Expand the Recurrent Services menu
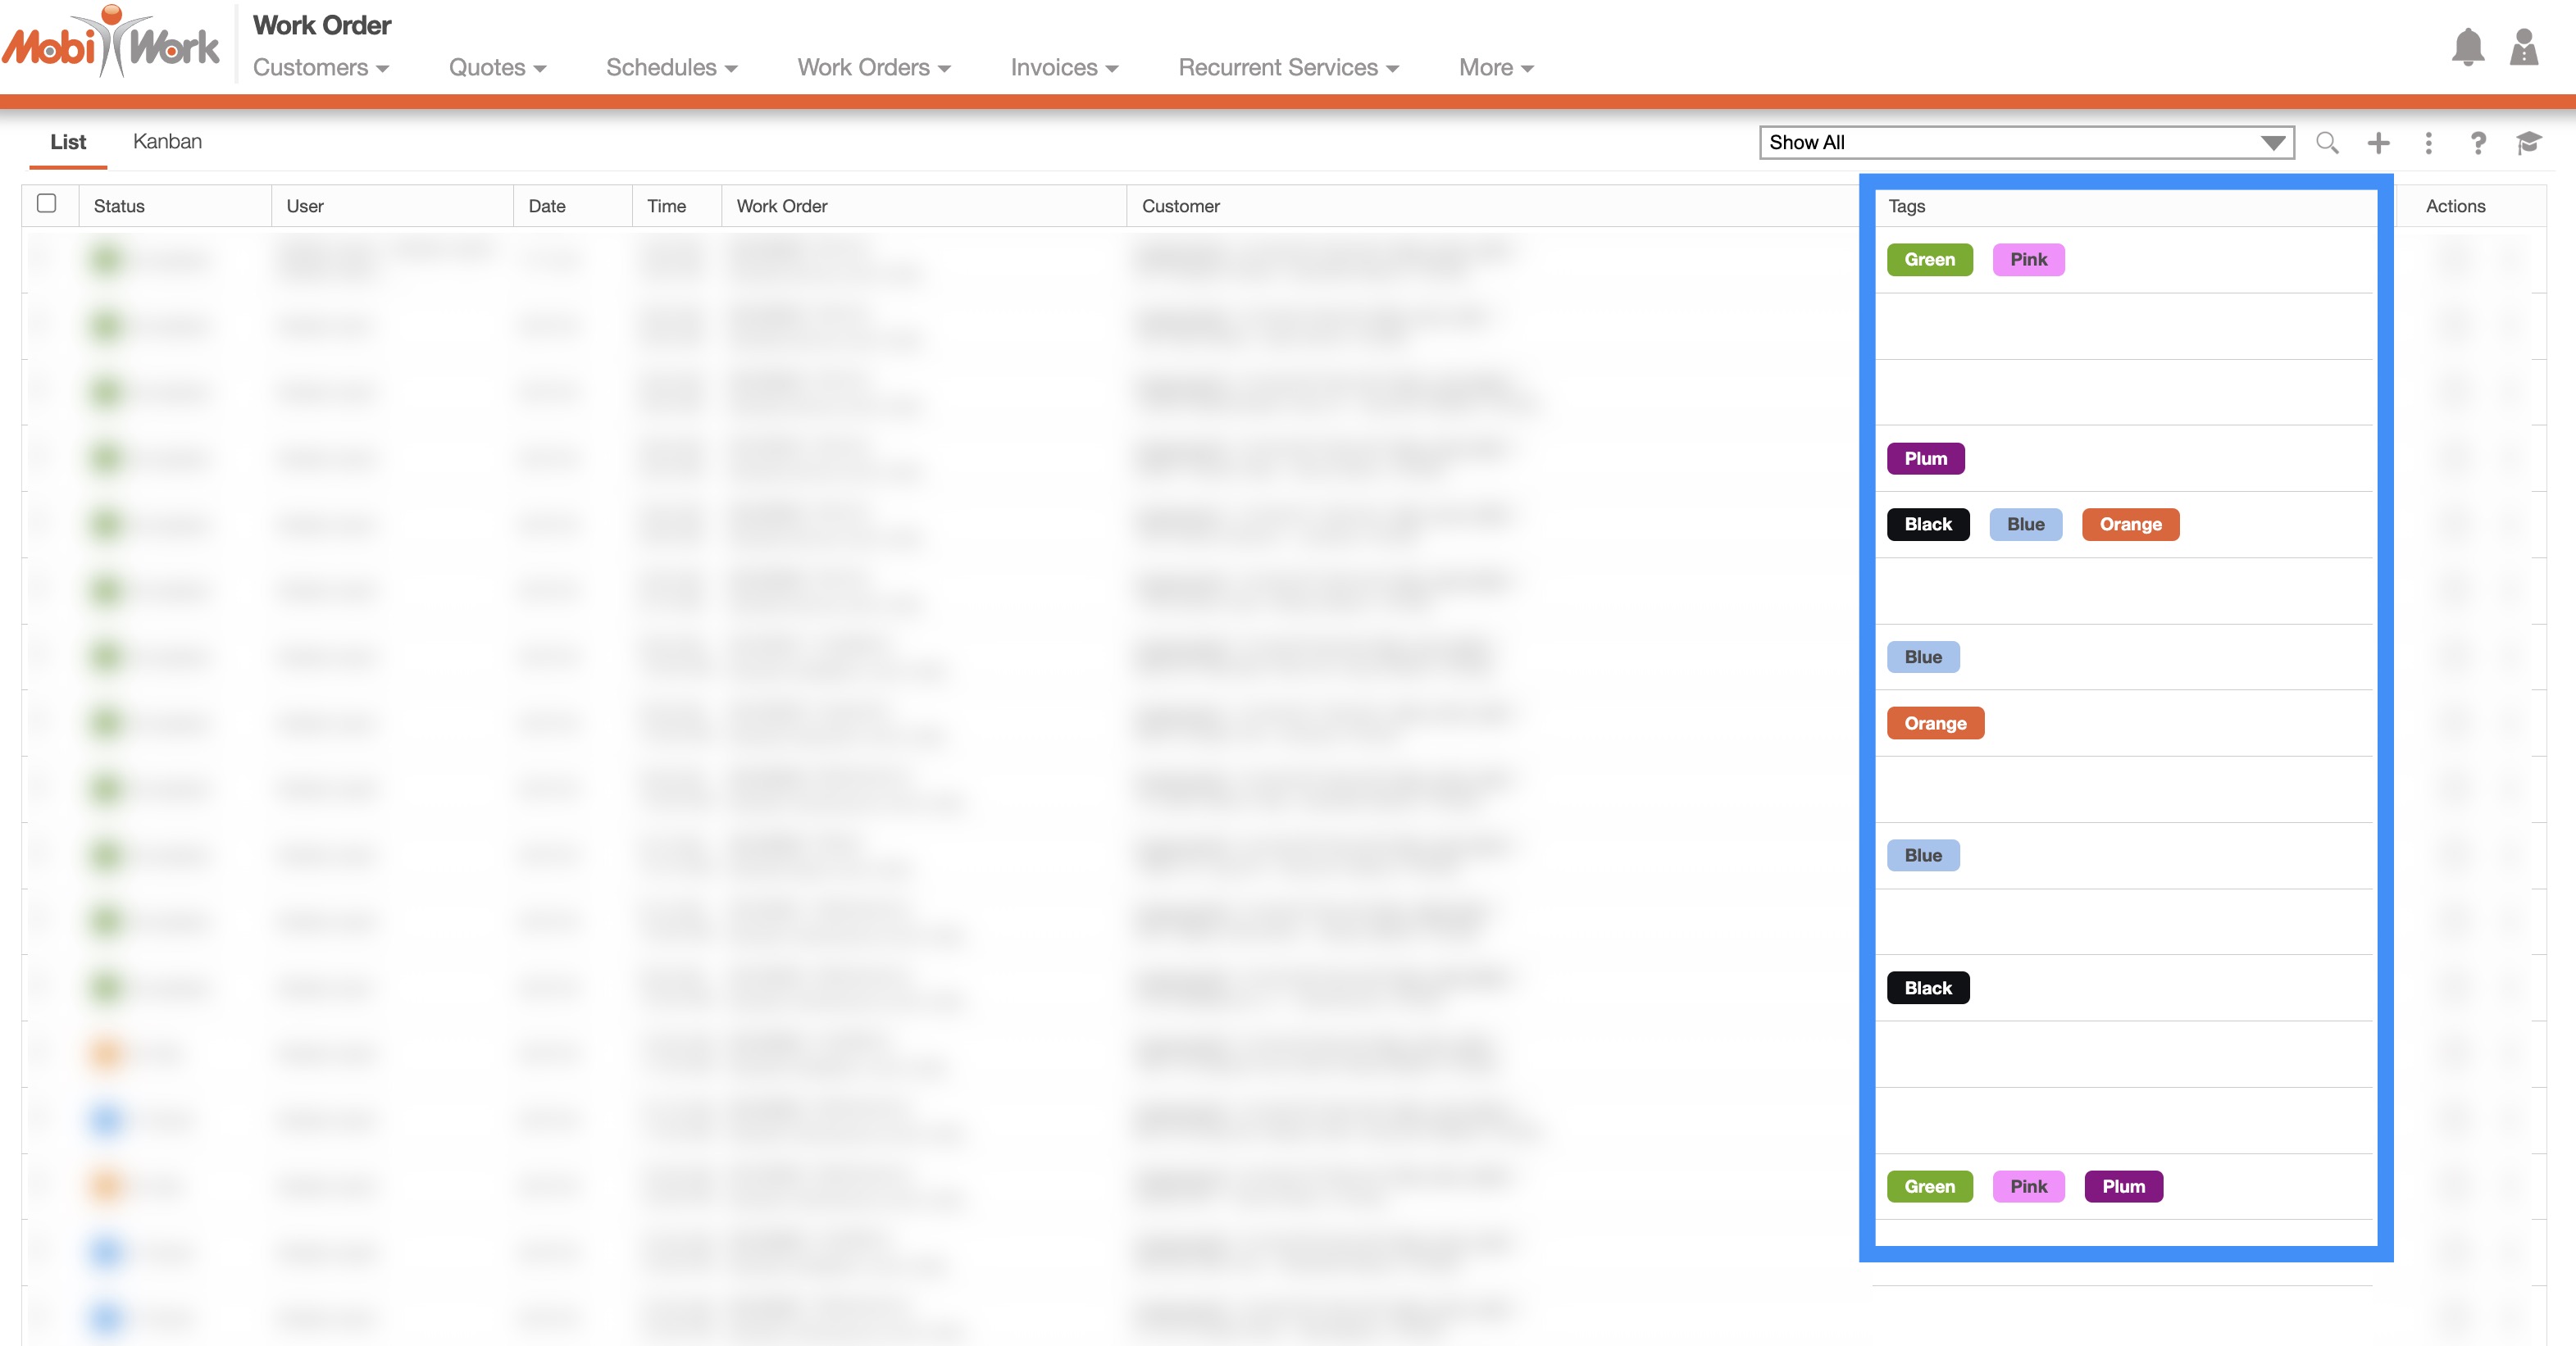The image size is (2576, 1346). tap(1288, 68)
